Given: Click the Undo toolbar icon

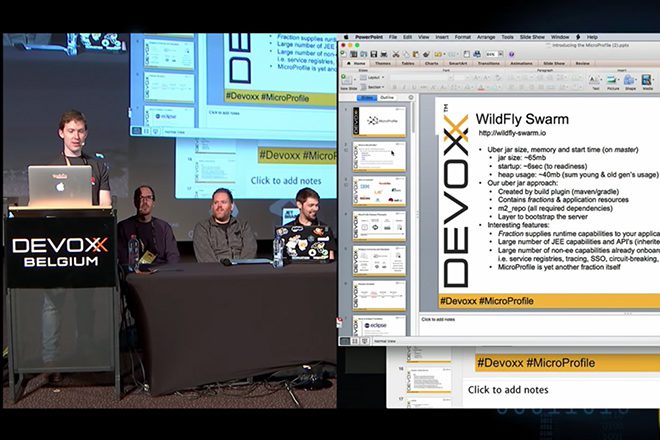Looking at the screenshot, I should tap(438, 54).
